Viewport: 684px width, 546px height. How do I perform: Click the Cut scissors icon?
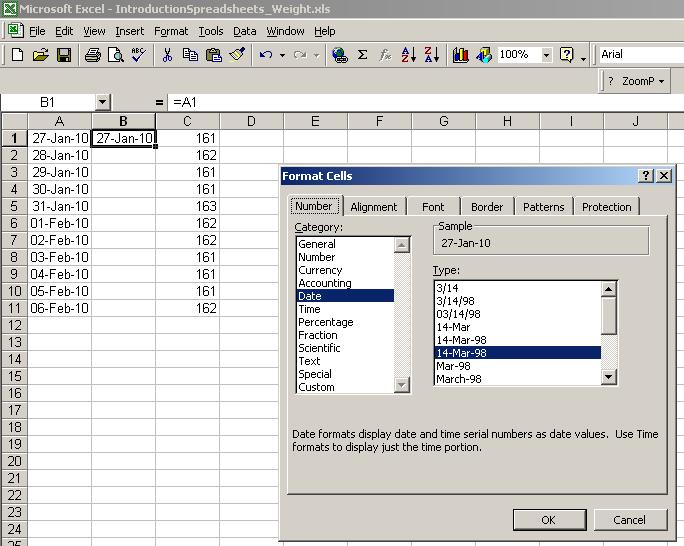tap(167, 55)
